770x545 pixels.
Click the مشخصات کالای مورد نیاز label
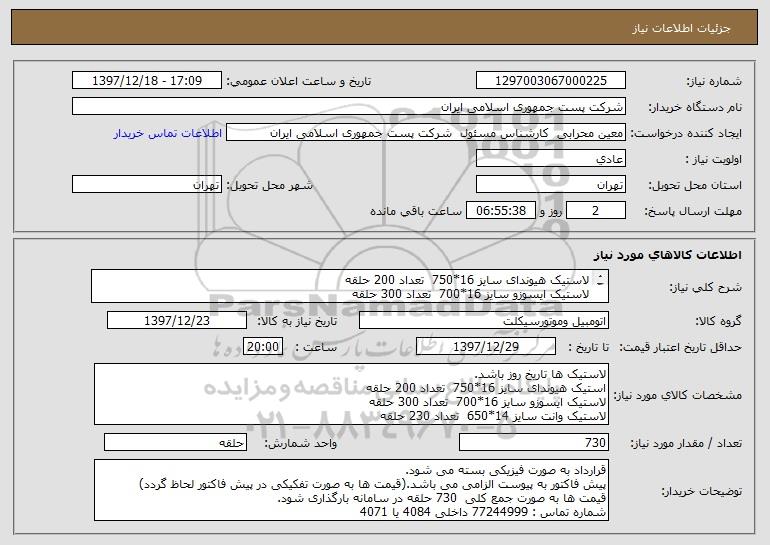coord(679,395)
